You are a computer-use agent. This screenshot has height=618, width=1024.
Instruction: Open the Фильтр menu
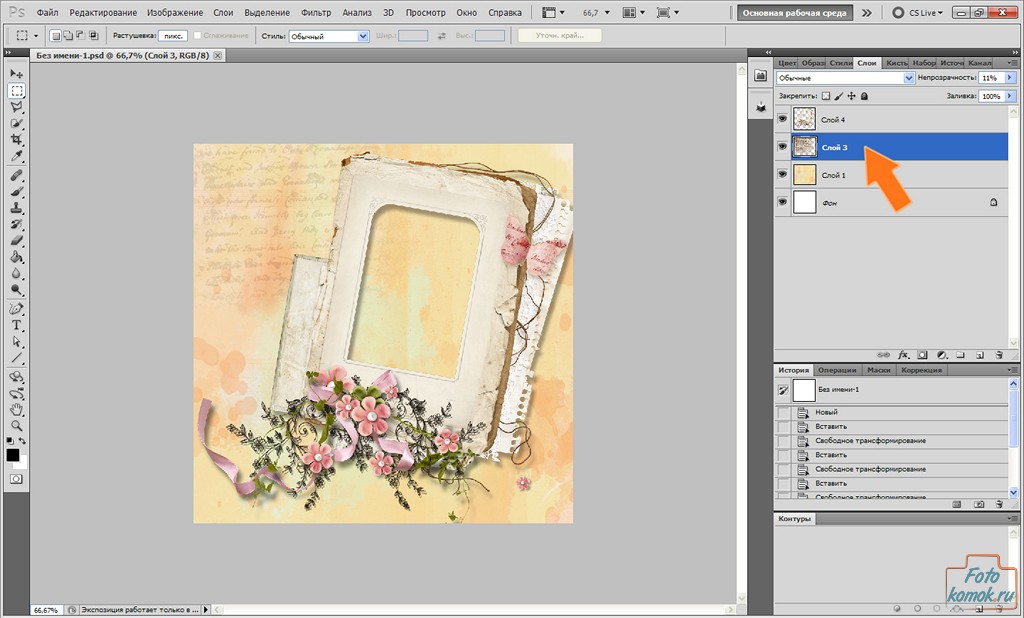tap(315, 13)
